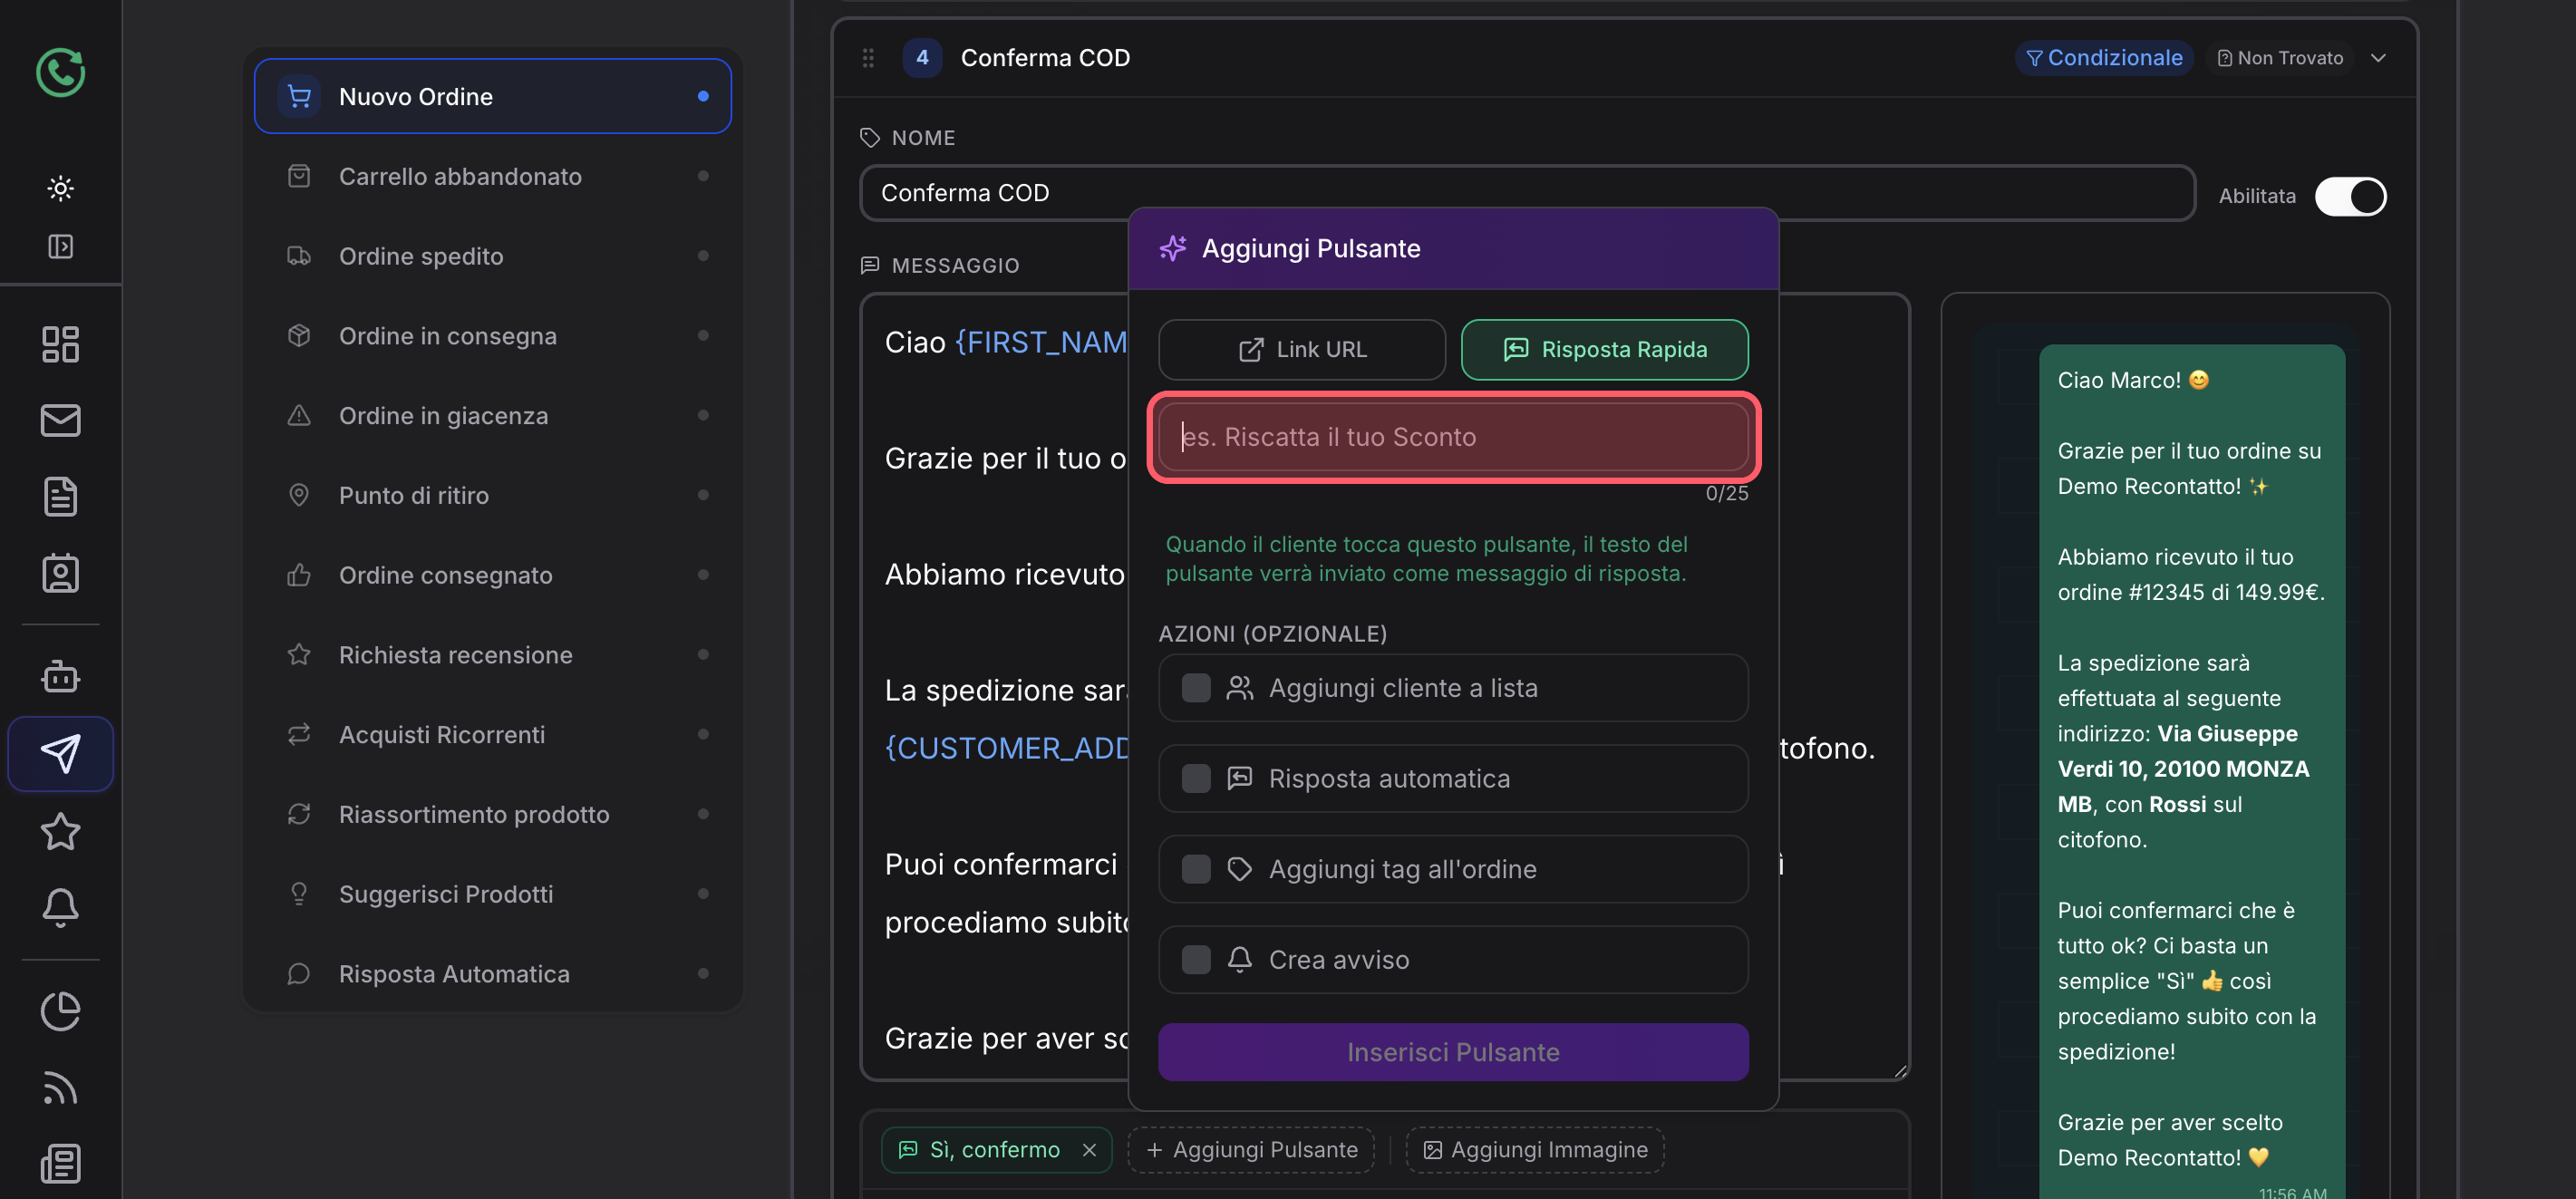This screenshot has width=2576, height=1199.
Task: Check the Risposta automatica action
Action: point(1196,778)
